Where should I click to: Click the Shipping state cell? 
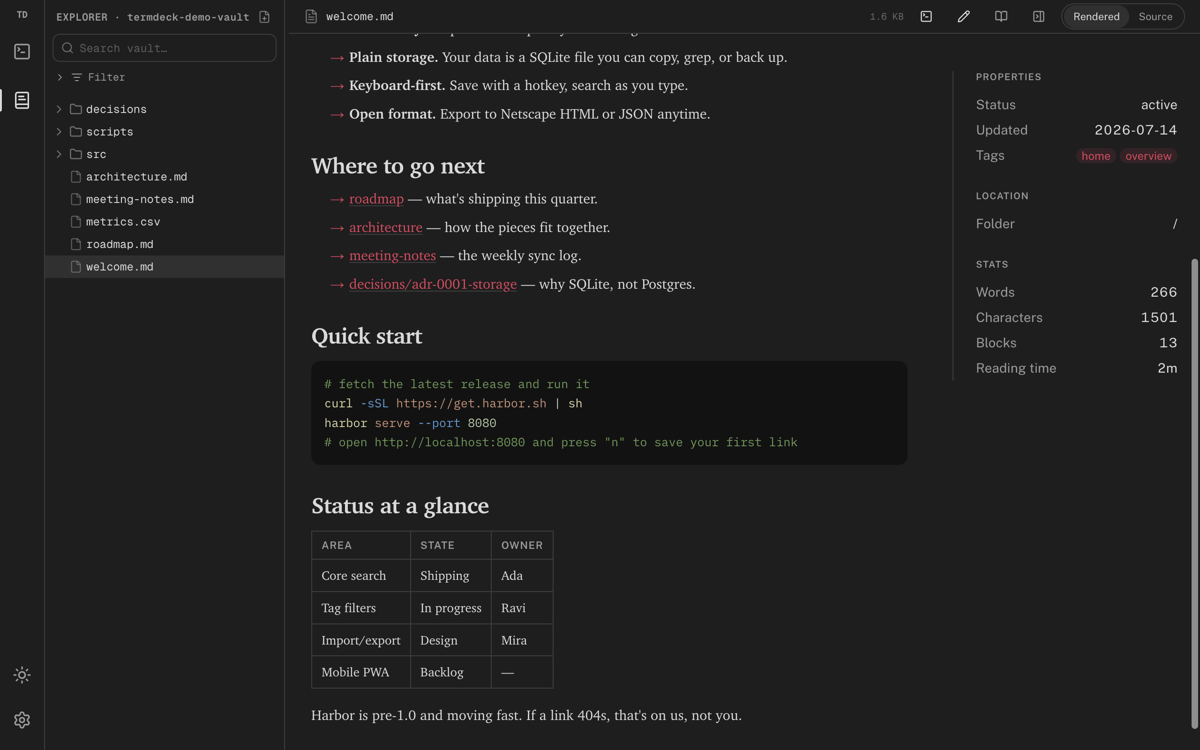(451, 576)
